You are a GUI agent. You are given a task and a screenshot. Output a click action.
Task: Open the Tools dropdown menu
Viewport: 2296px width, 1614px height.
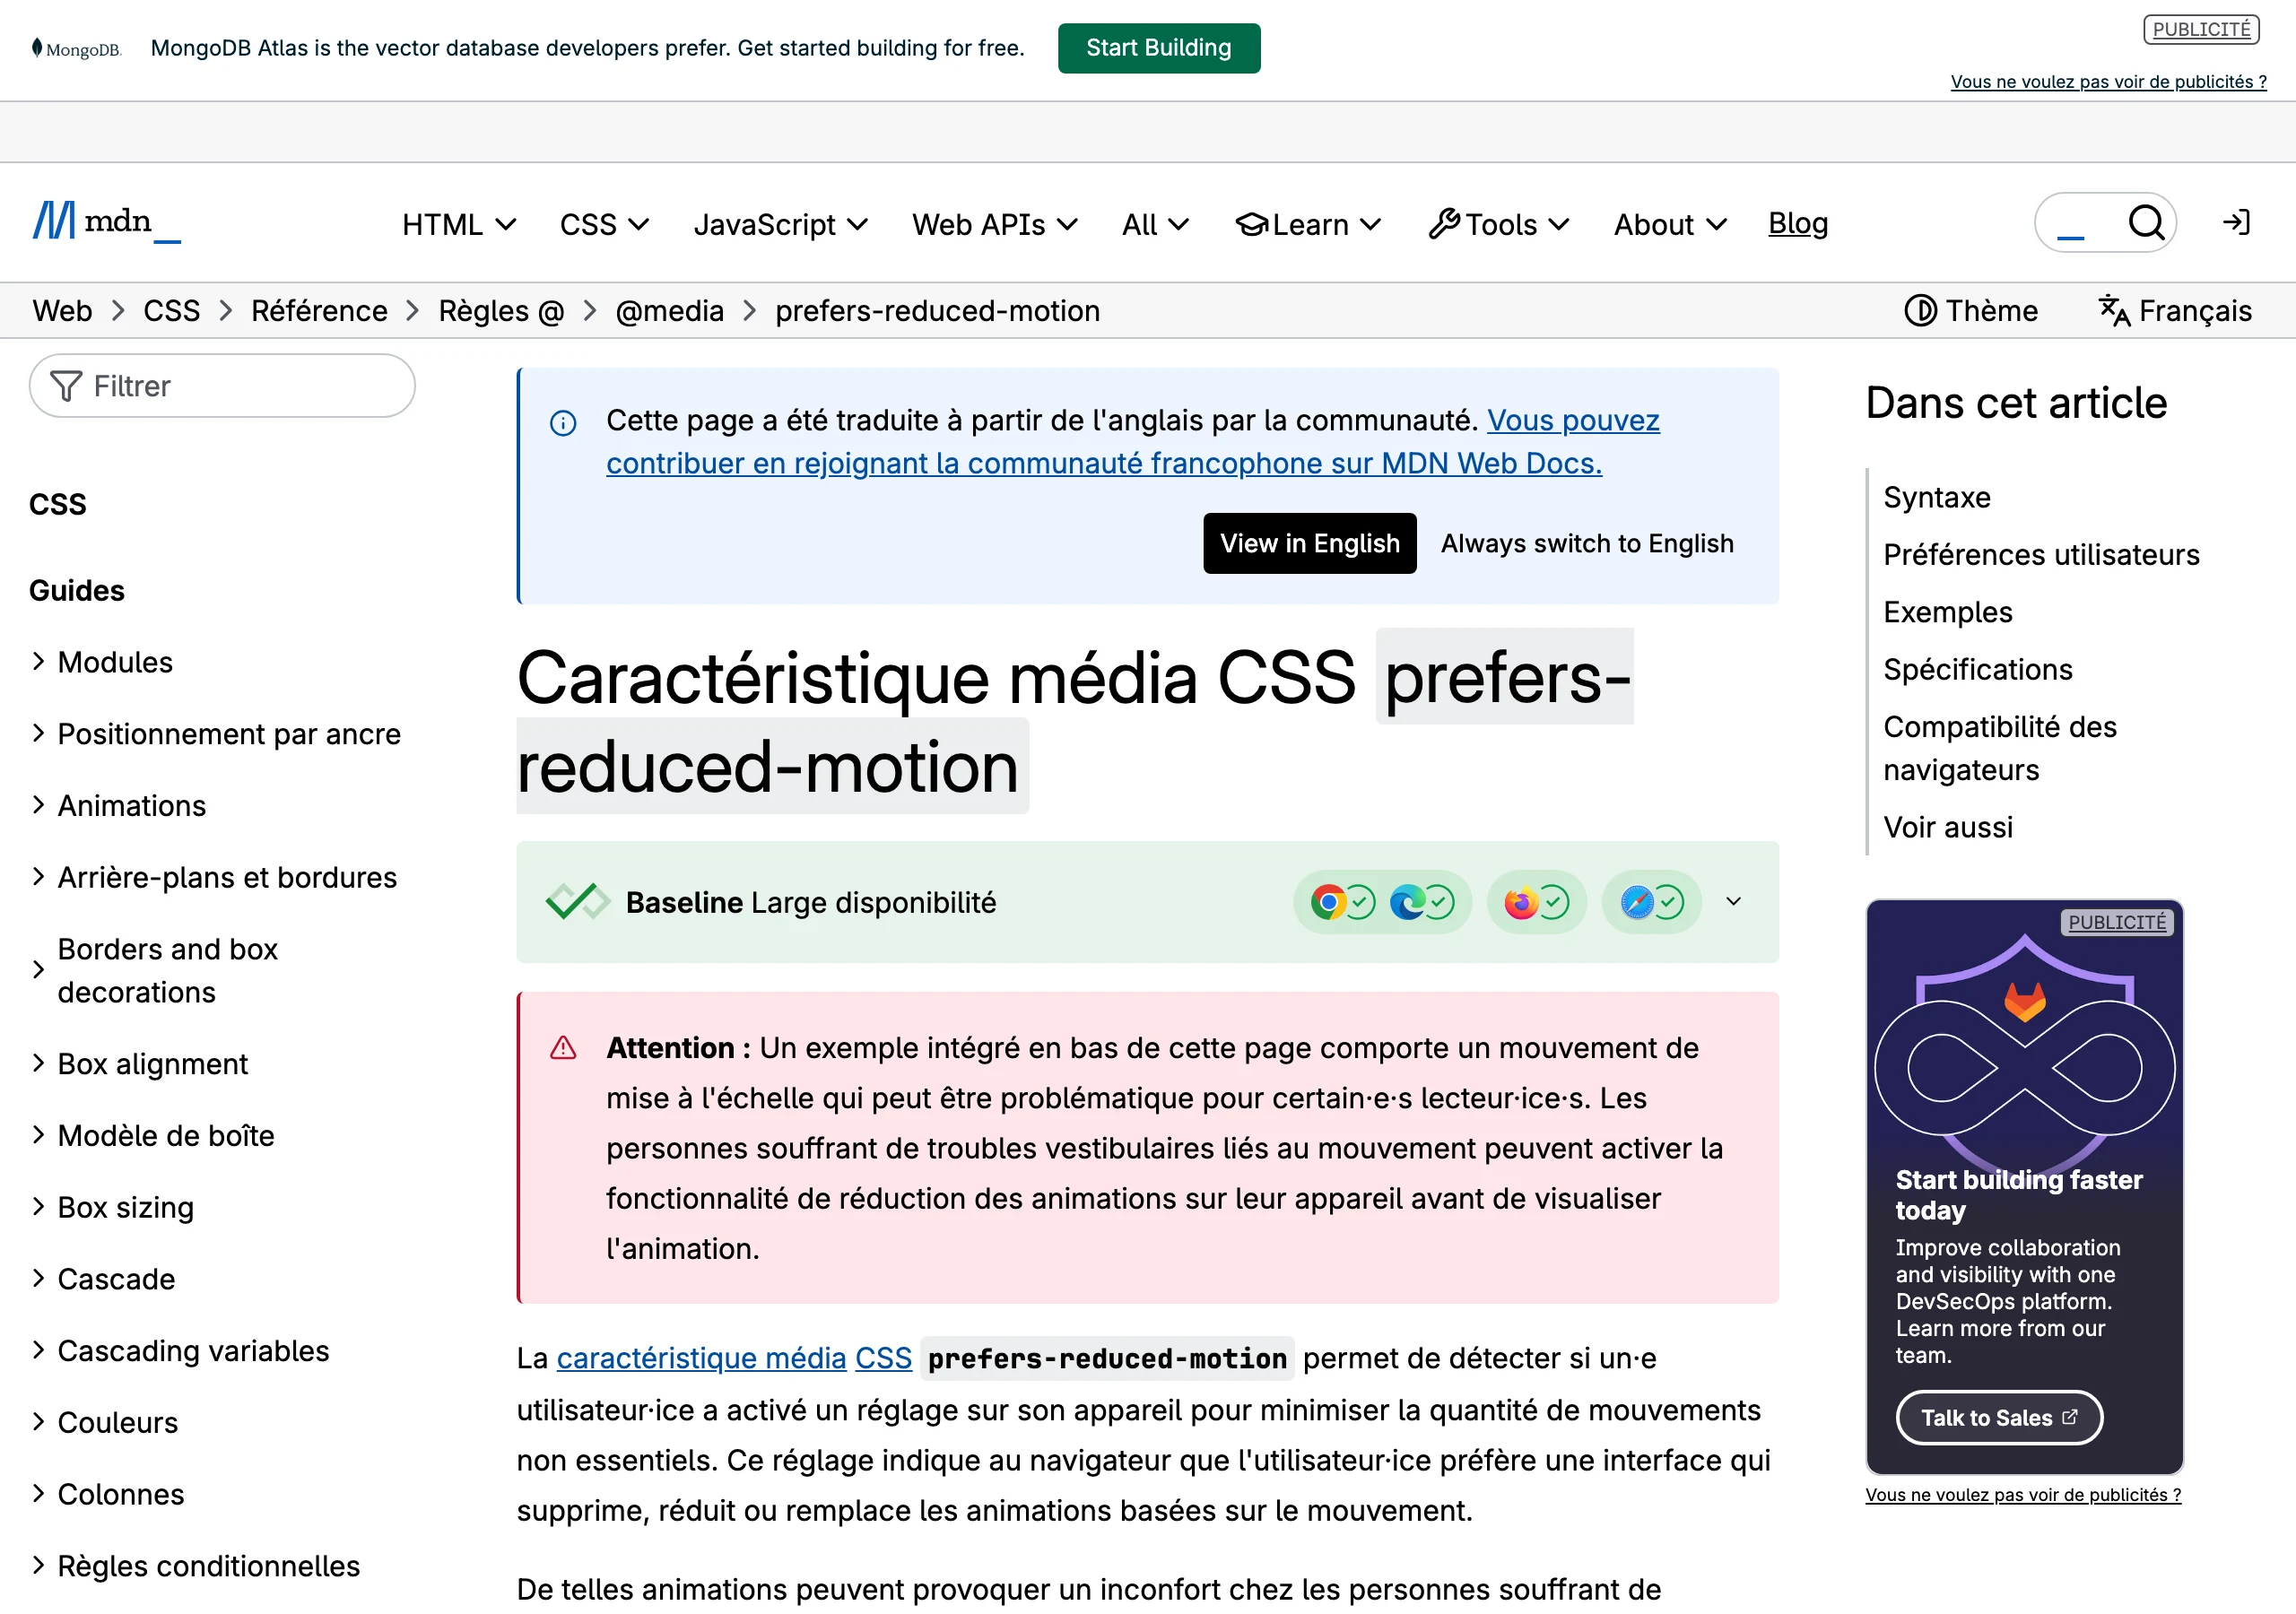click(1498, 224)
